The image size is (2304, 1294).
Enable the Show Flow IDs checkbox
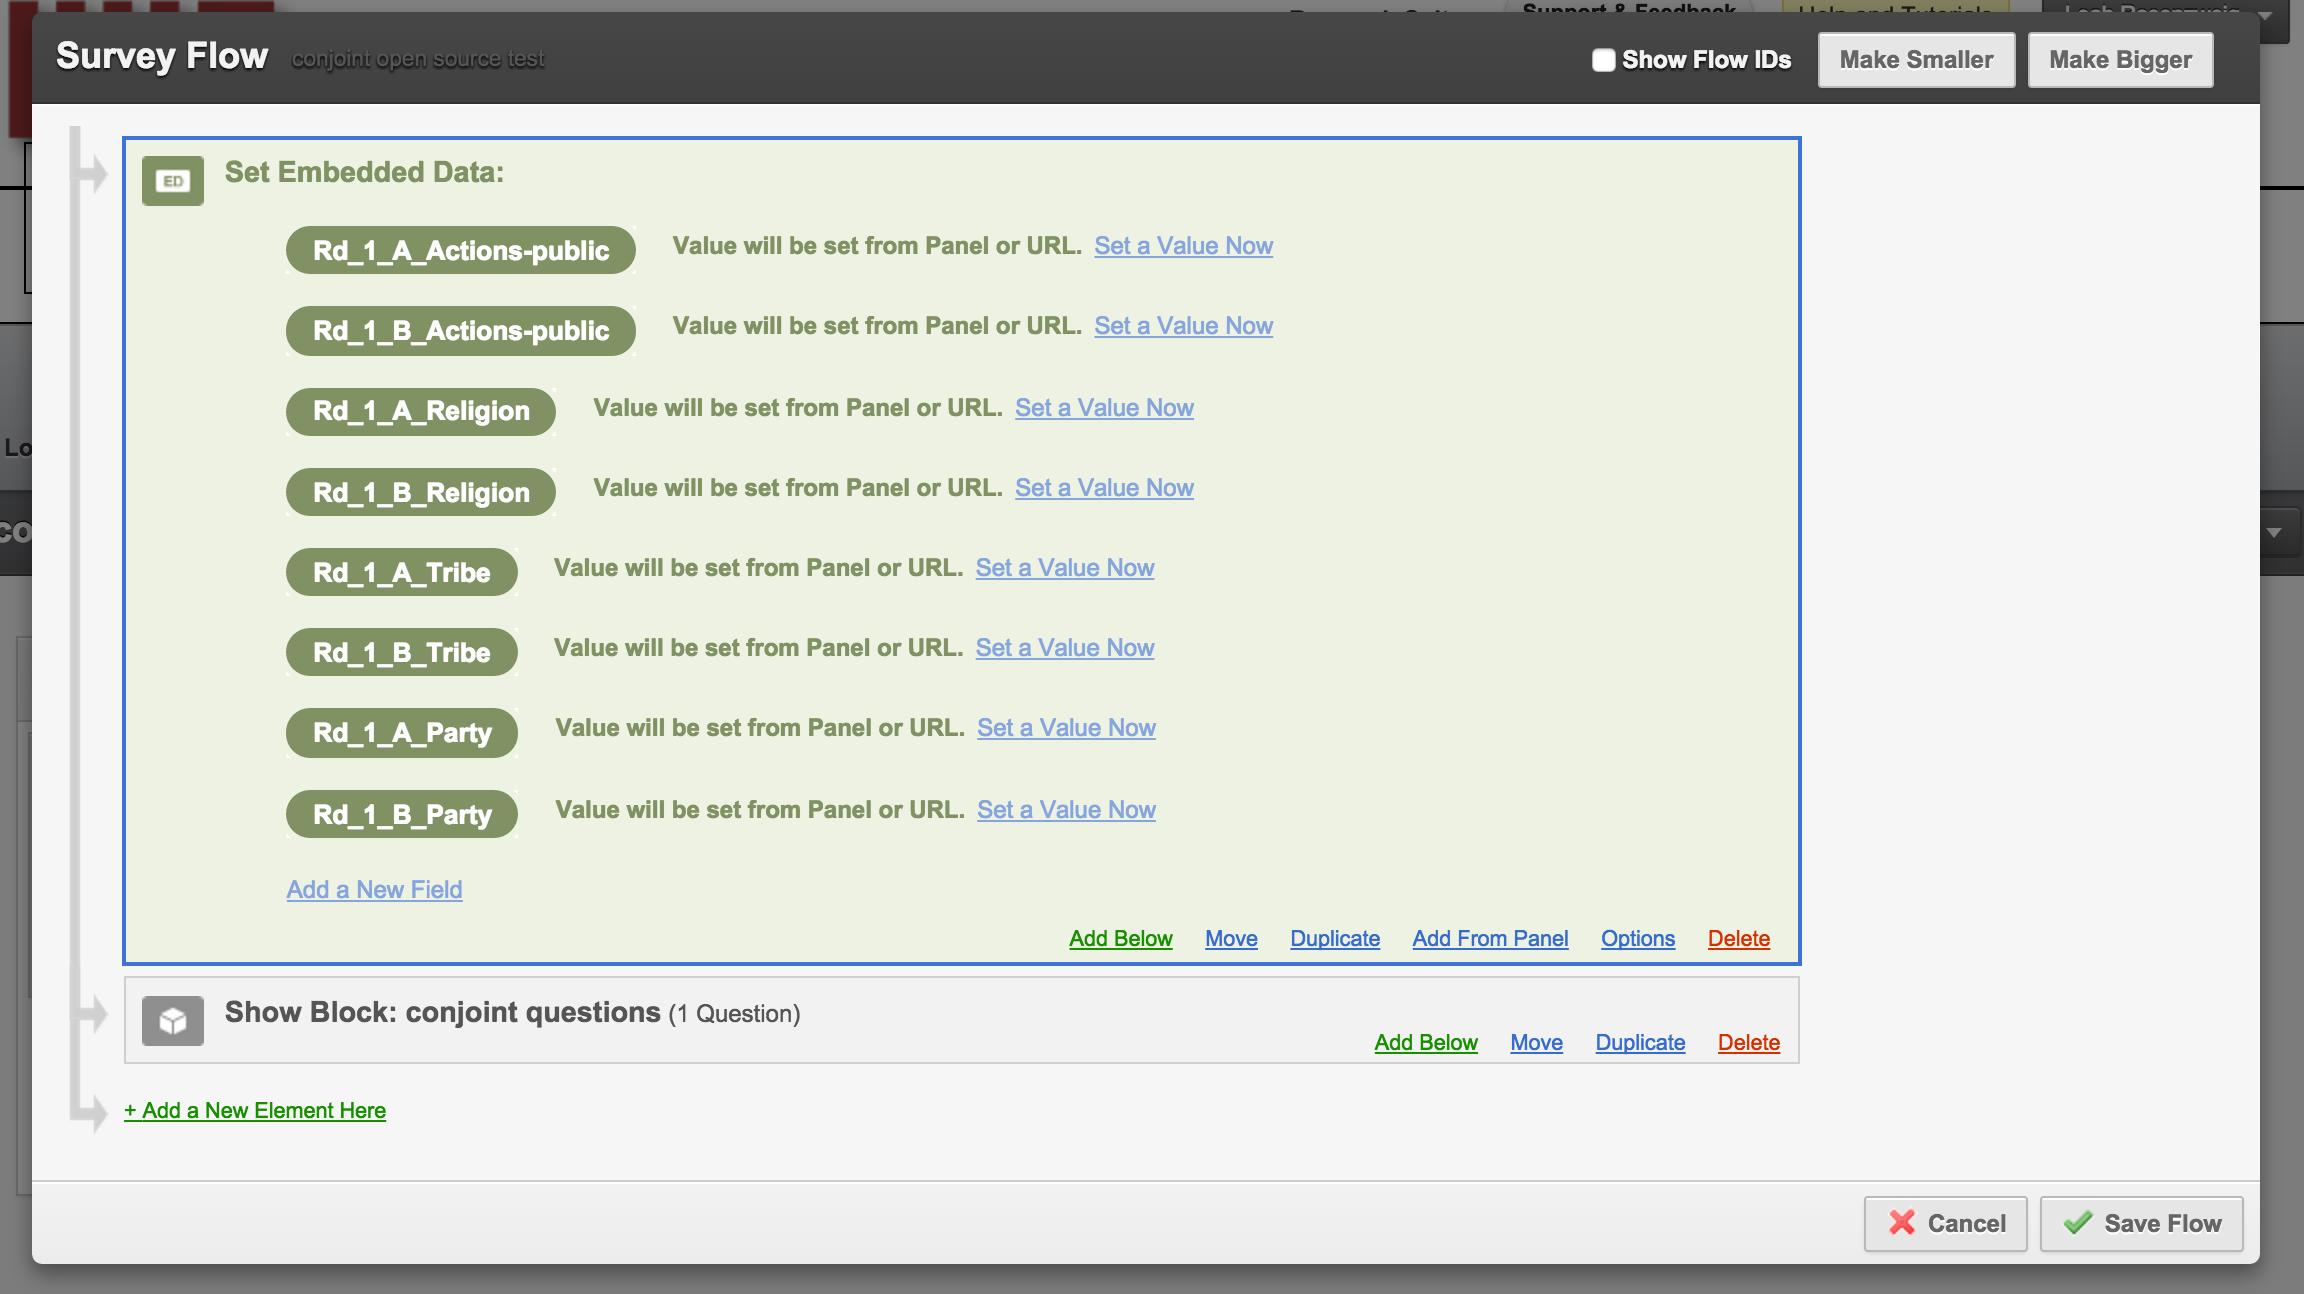pos(1603,60)
